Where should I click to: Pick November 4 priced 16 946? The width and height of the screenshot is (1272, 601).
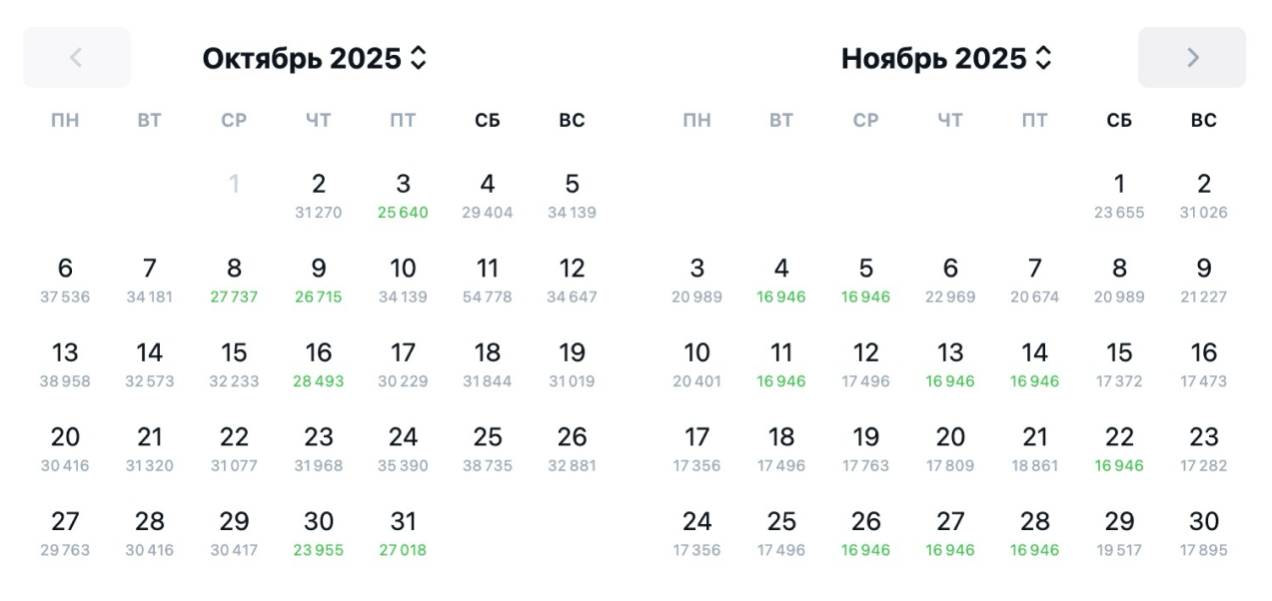[781, 280]
